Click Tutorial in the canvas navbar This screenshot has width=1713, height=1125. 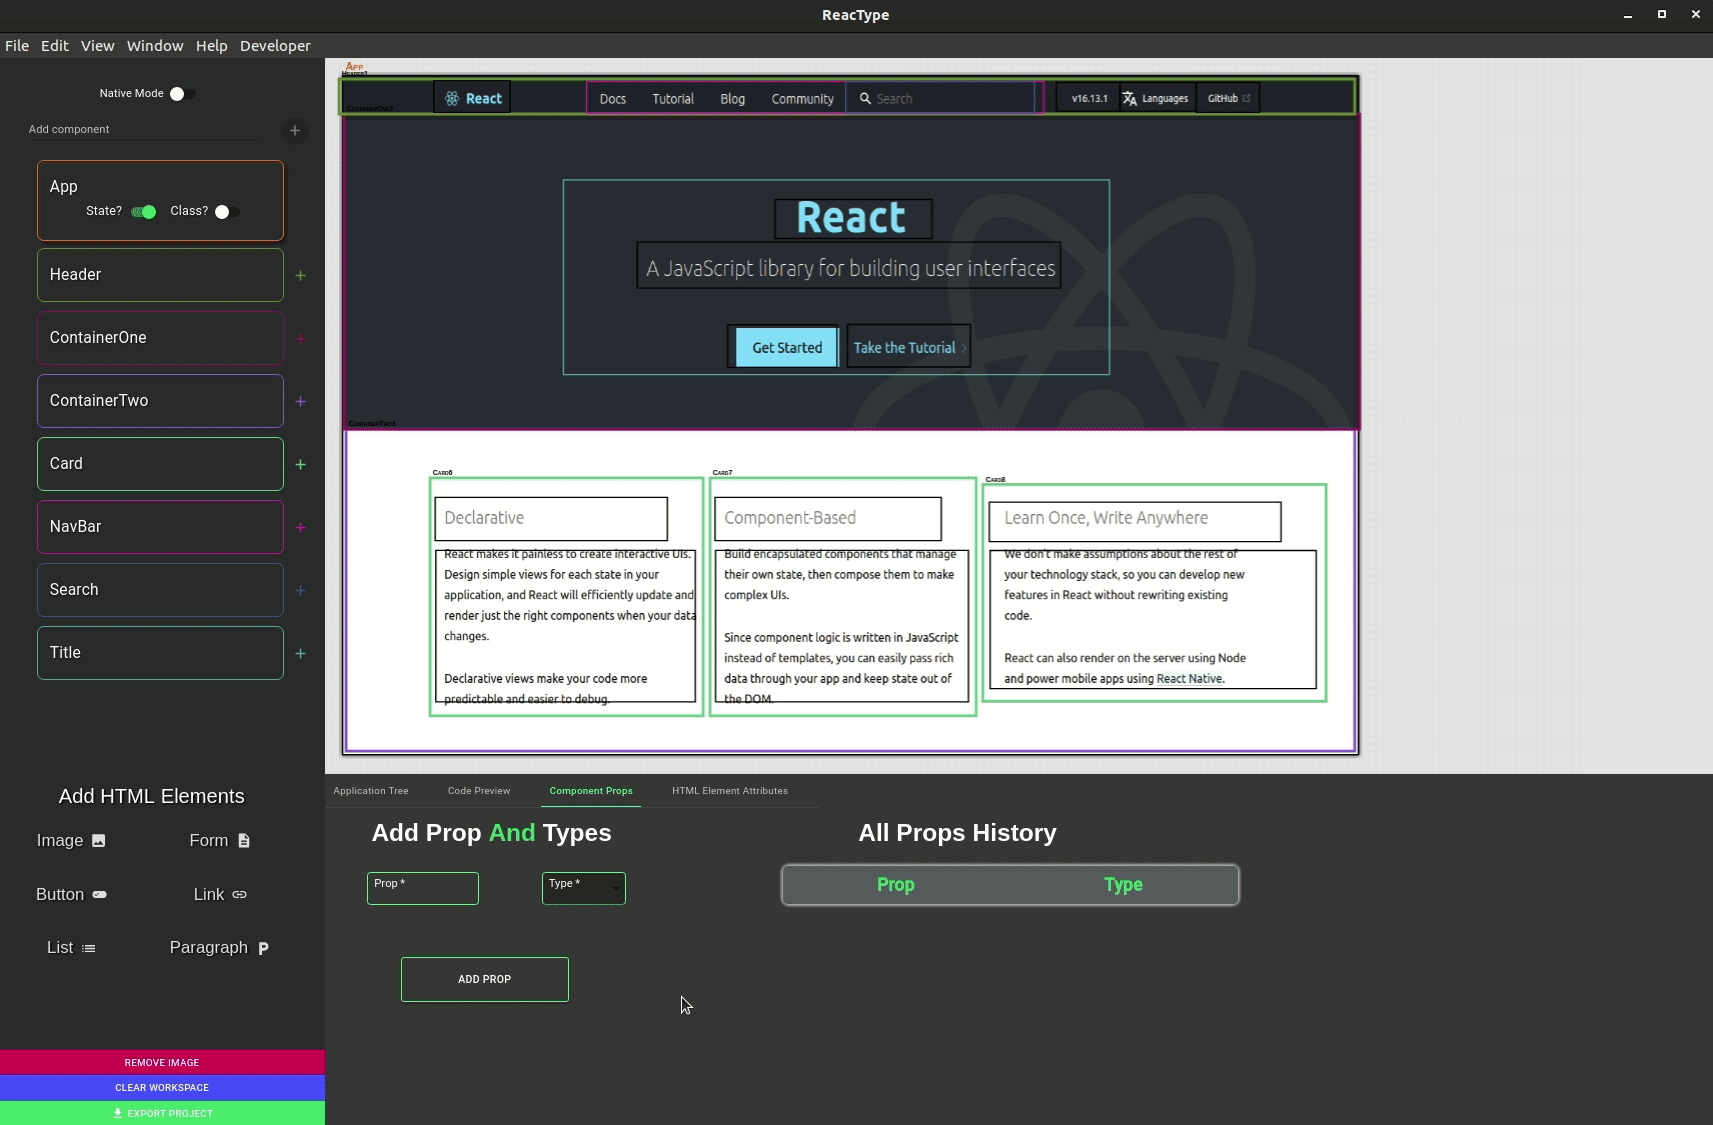pyautogui.click(x=673, y=99)
